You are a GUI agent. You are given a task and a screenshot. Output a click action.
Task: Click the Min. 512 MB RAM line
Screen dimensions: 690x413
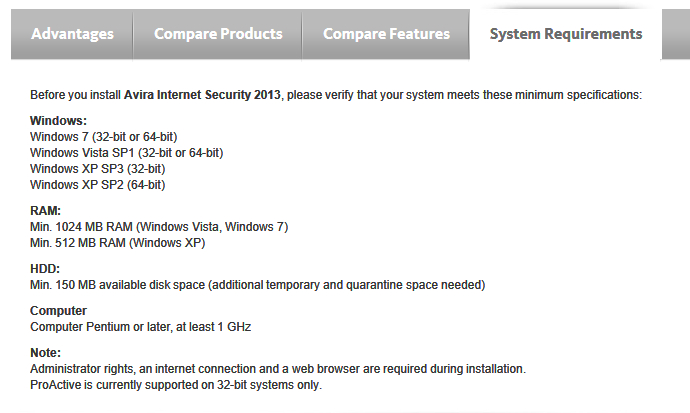[x=117, y=243]
